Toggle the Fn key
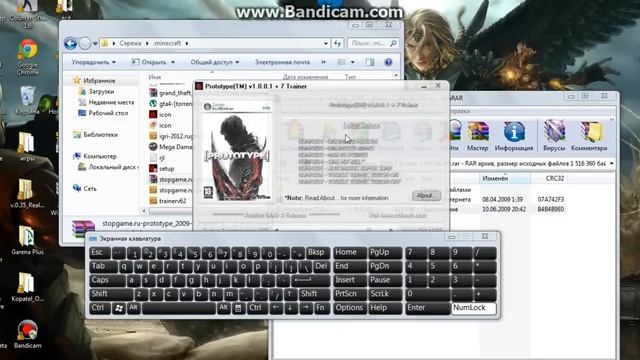 [321, 308]
